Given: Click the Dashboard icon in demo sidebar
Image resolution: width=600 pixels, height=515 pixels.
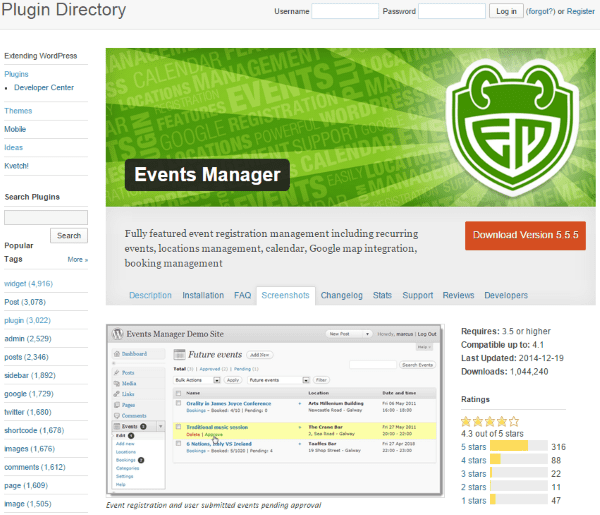Looking at the screenshot, I should [x=117, y=354].
